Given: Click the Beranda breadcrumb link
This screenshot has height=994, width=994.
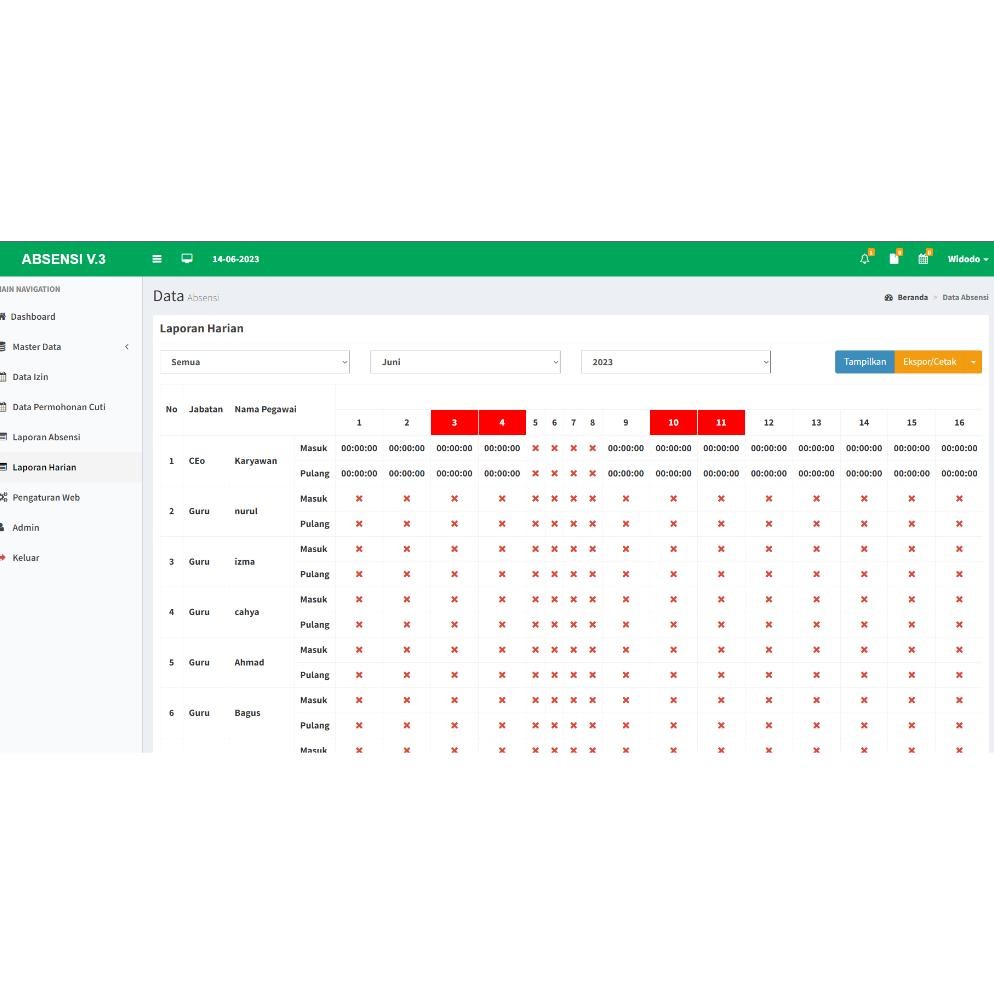Looking at the screenshot, I should click(x=911, y=297).
